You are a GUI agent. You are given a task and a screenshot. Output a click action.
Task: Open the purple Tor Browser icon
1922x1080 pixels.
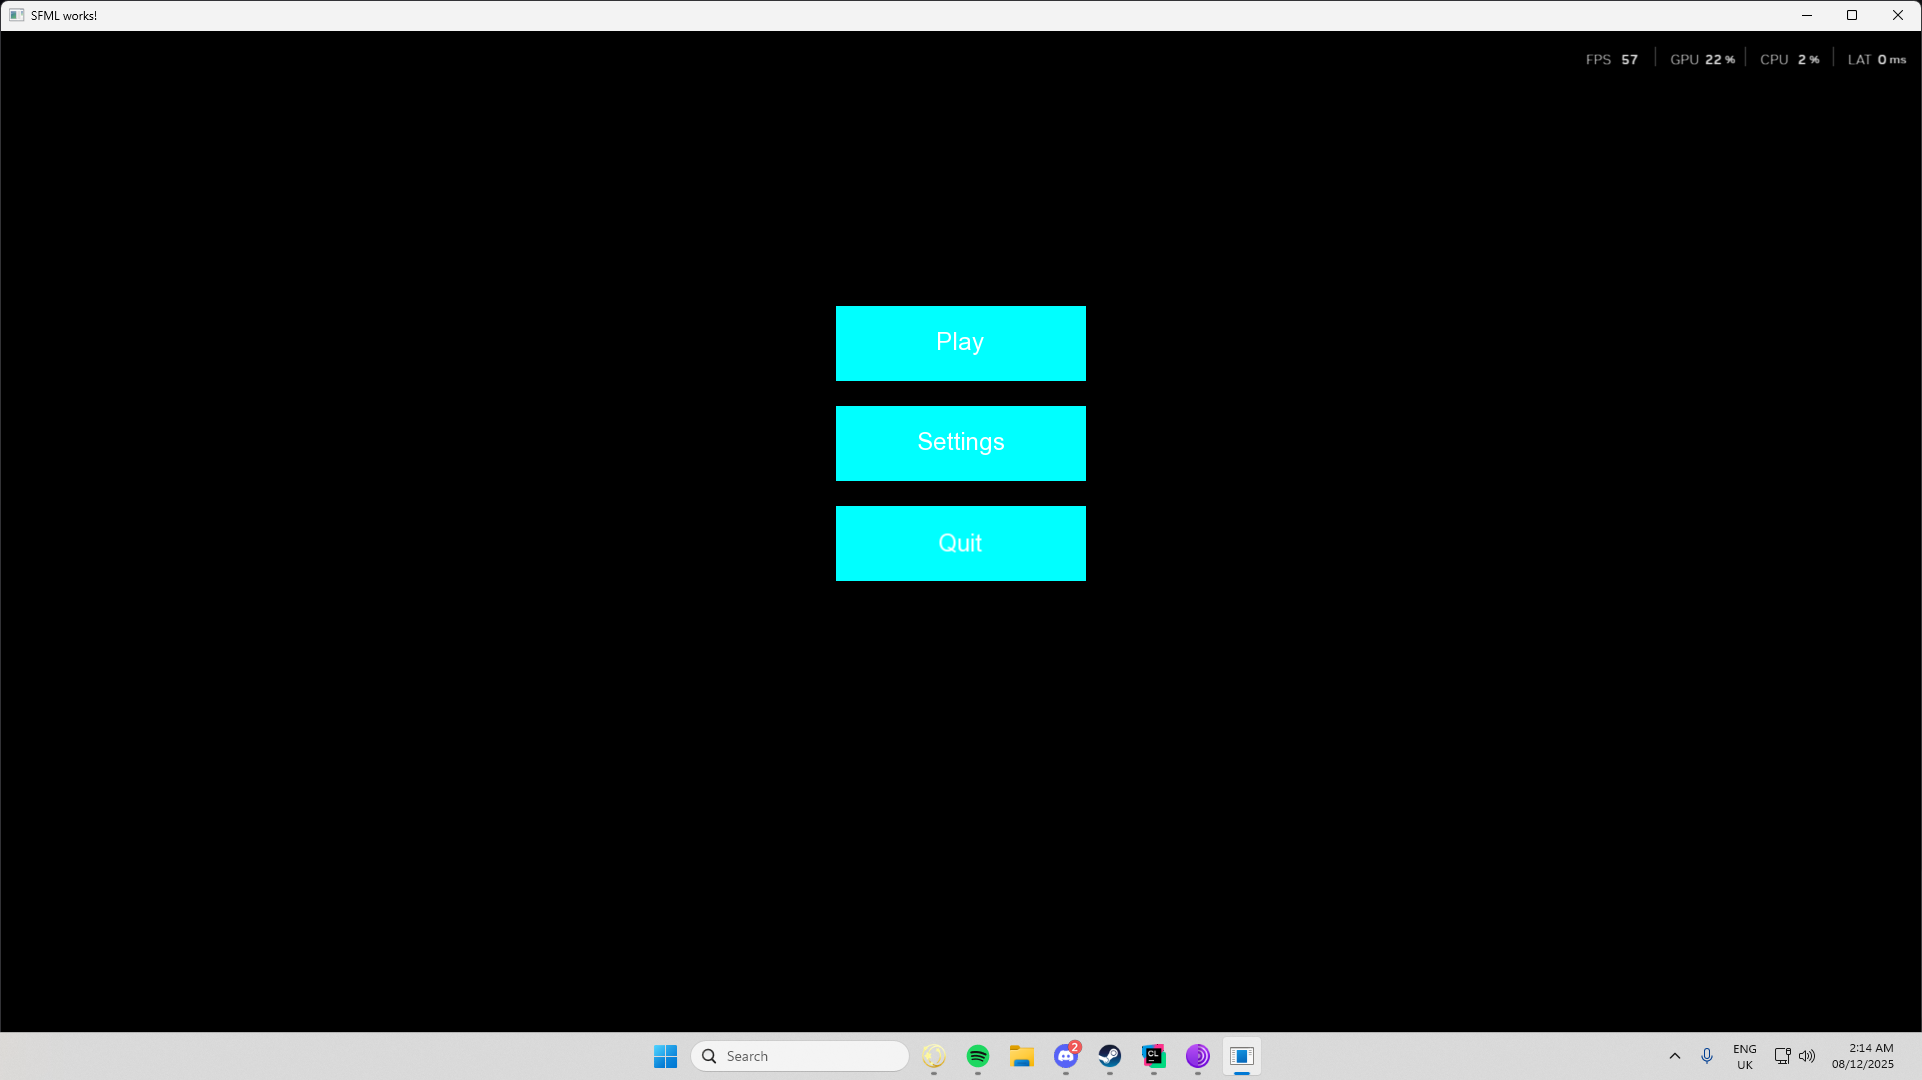click(x=1198, y=1056)
